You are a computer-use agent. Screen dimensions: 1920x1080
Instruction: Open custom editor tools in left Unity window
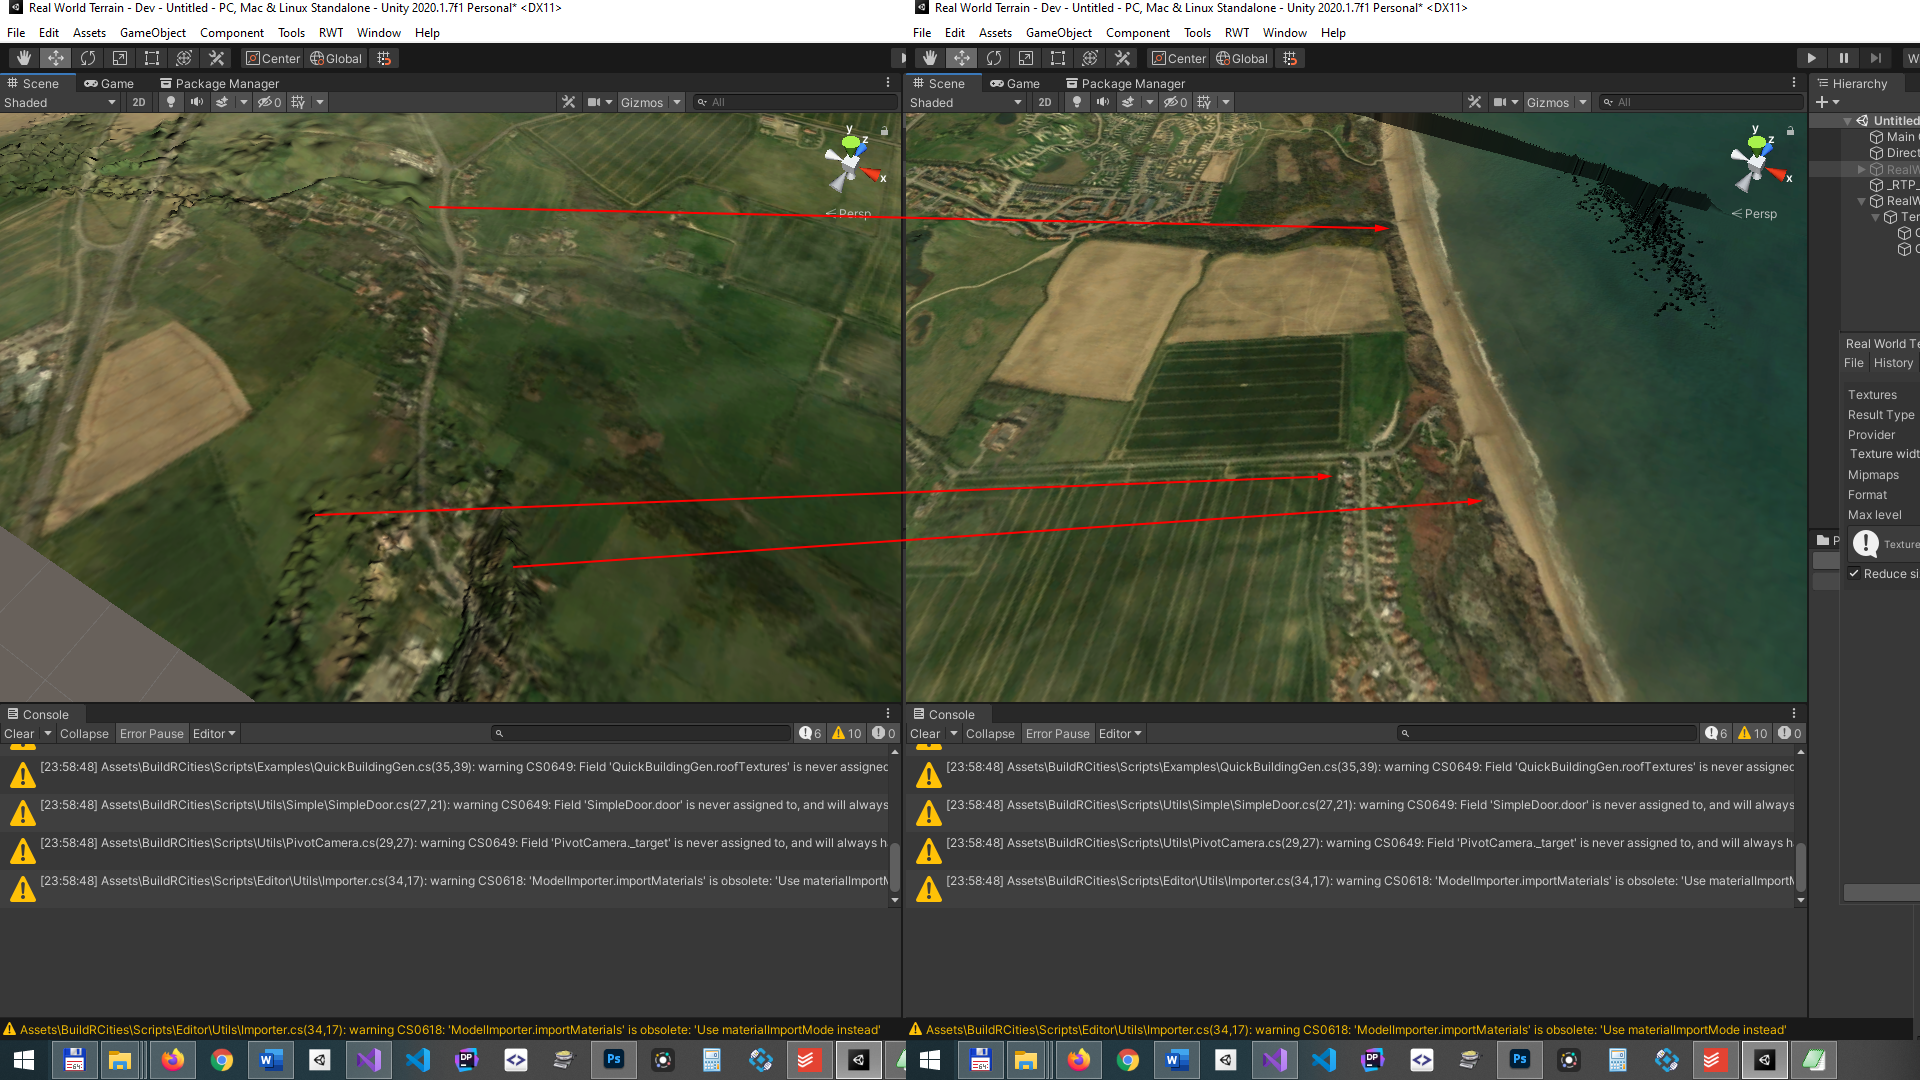[216, 58]
